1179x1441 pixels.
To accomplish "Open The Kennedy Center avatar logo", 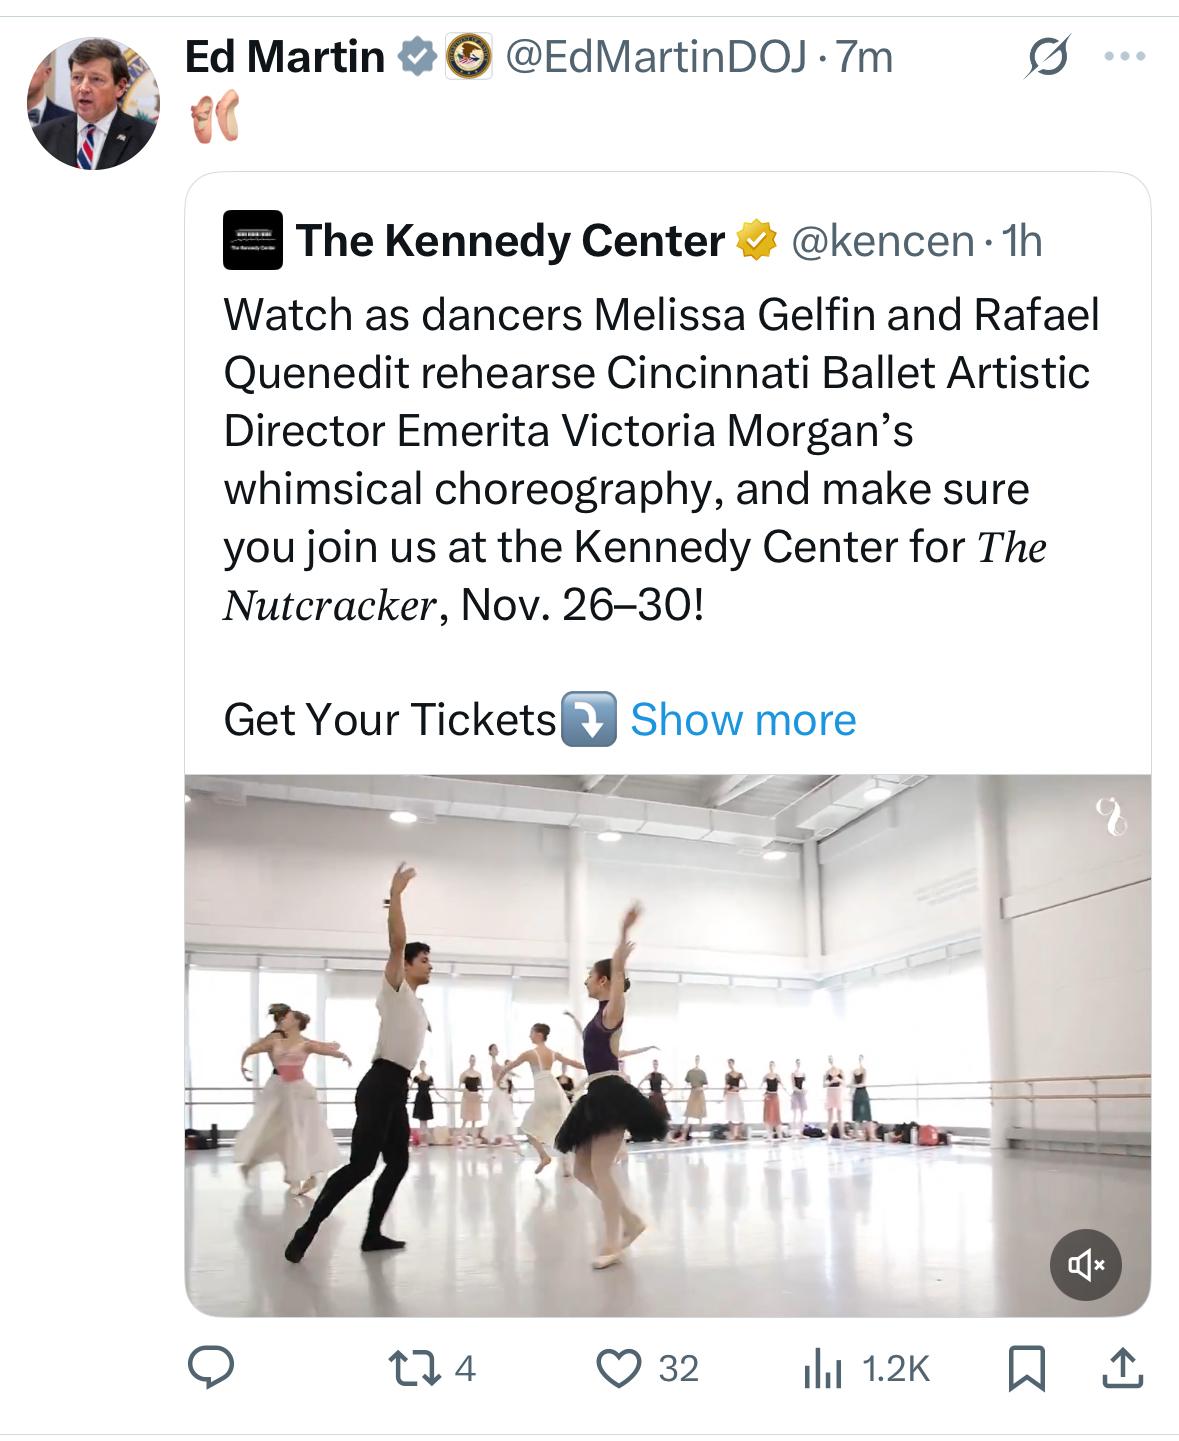I will tap(253, 240).
